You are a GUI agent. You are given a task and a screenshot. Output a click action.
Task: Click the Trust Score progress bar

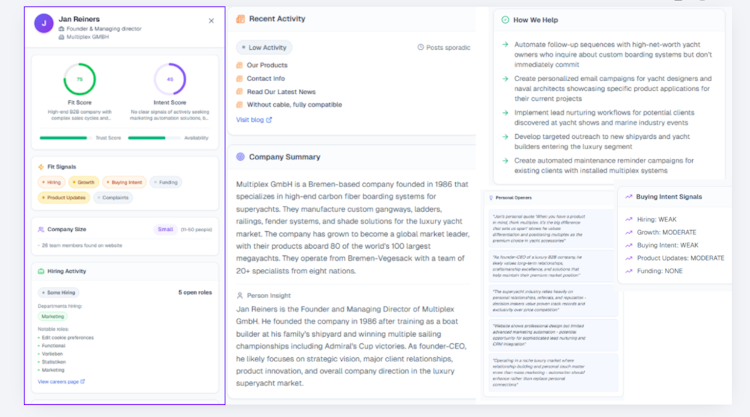[63, 138]
